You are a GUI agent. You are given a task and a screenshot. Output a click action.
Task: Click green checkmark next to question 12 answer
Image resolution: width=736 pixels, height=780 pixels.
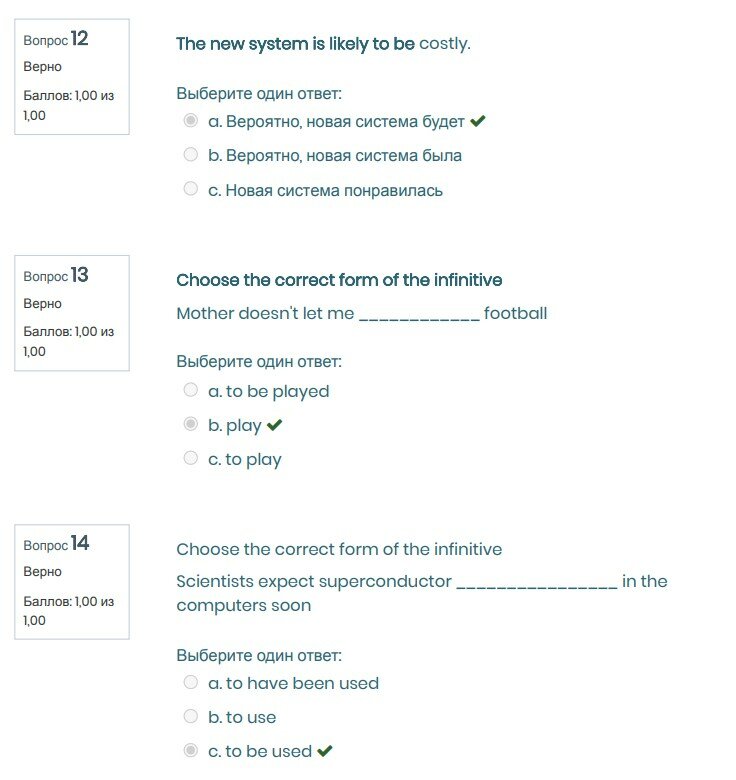(478, 121)
